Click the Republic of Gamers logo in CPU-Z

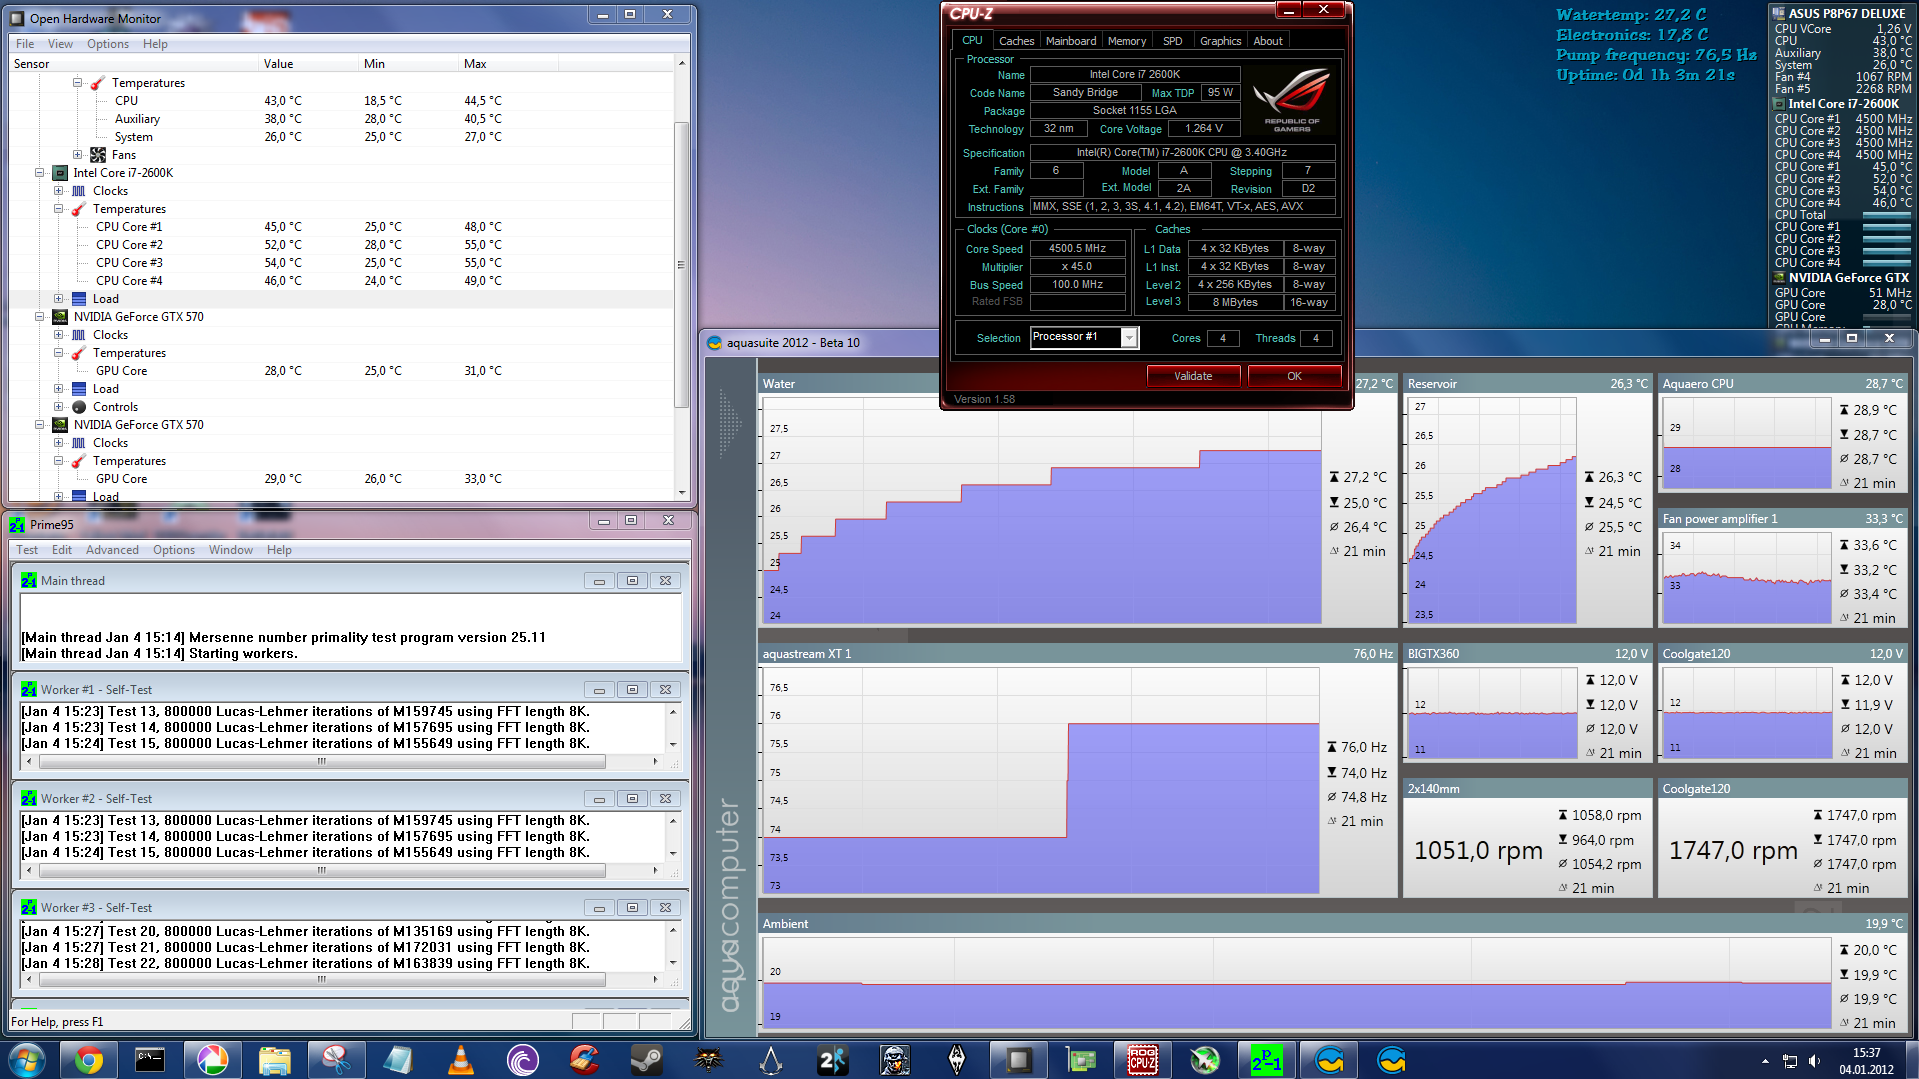[1292, 100]
